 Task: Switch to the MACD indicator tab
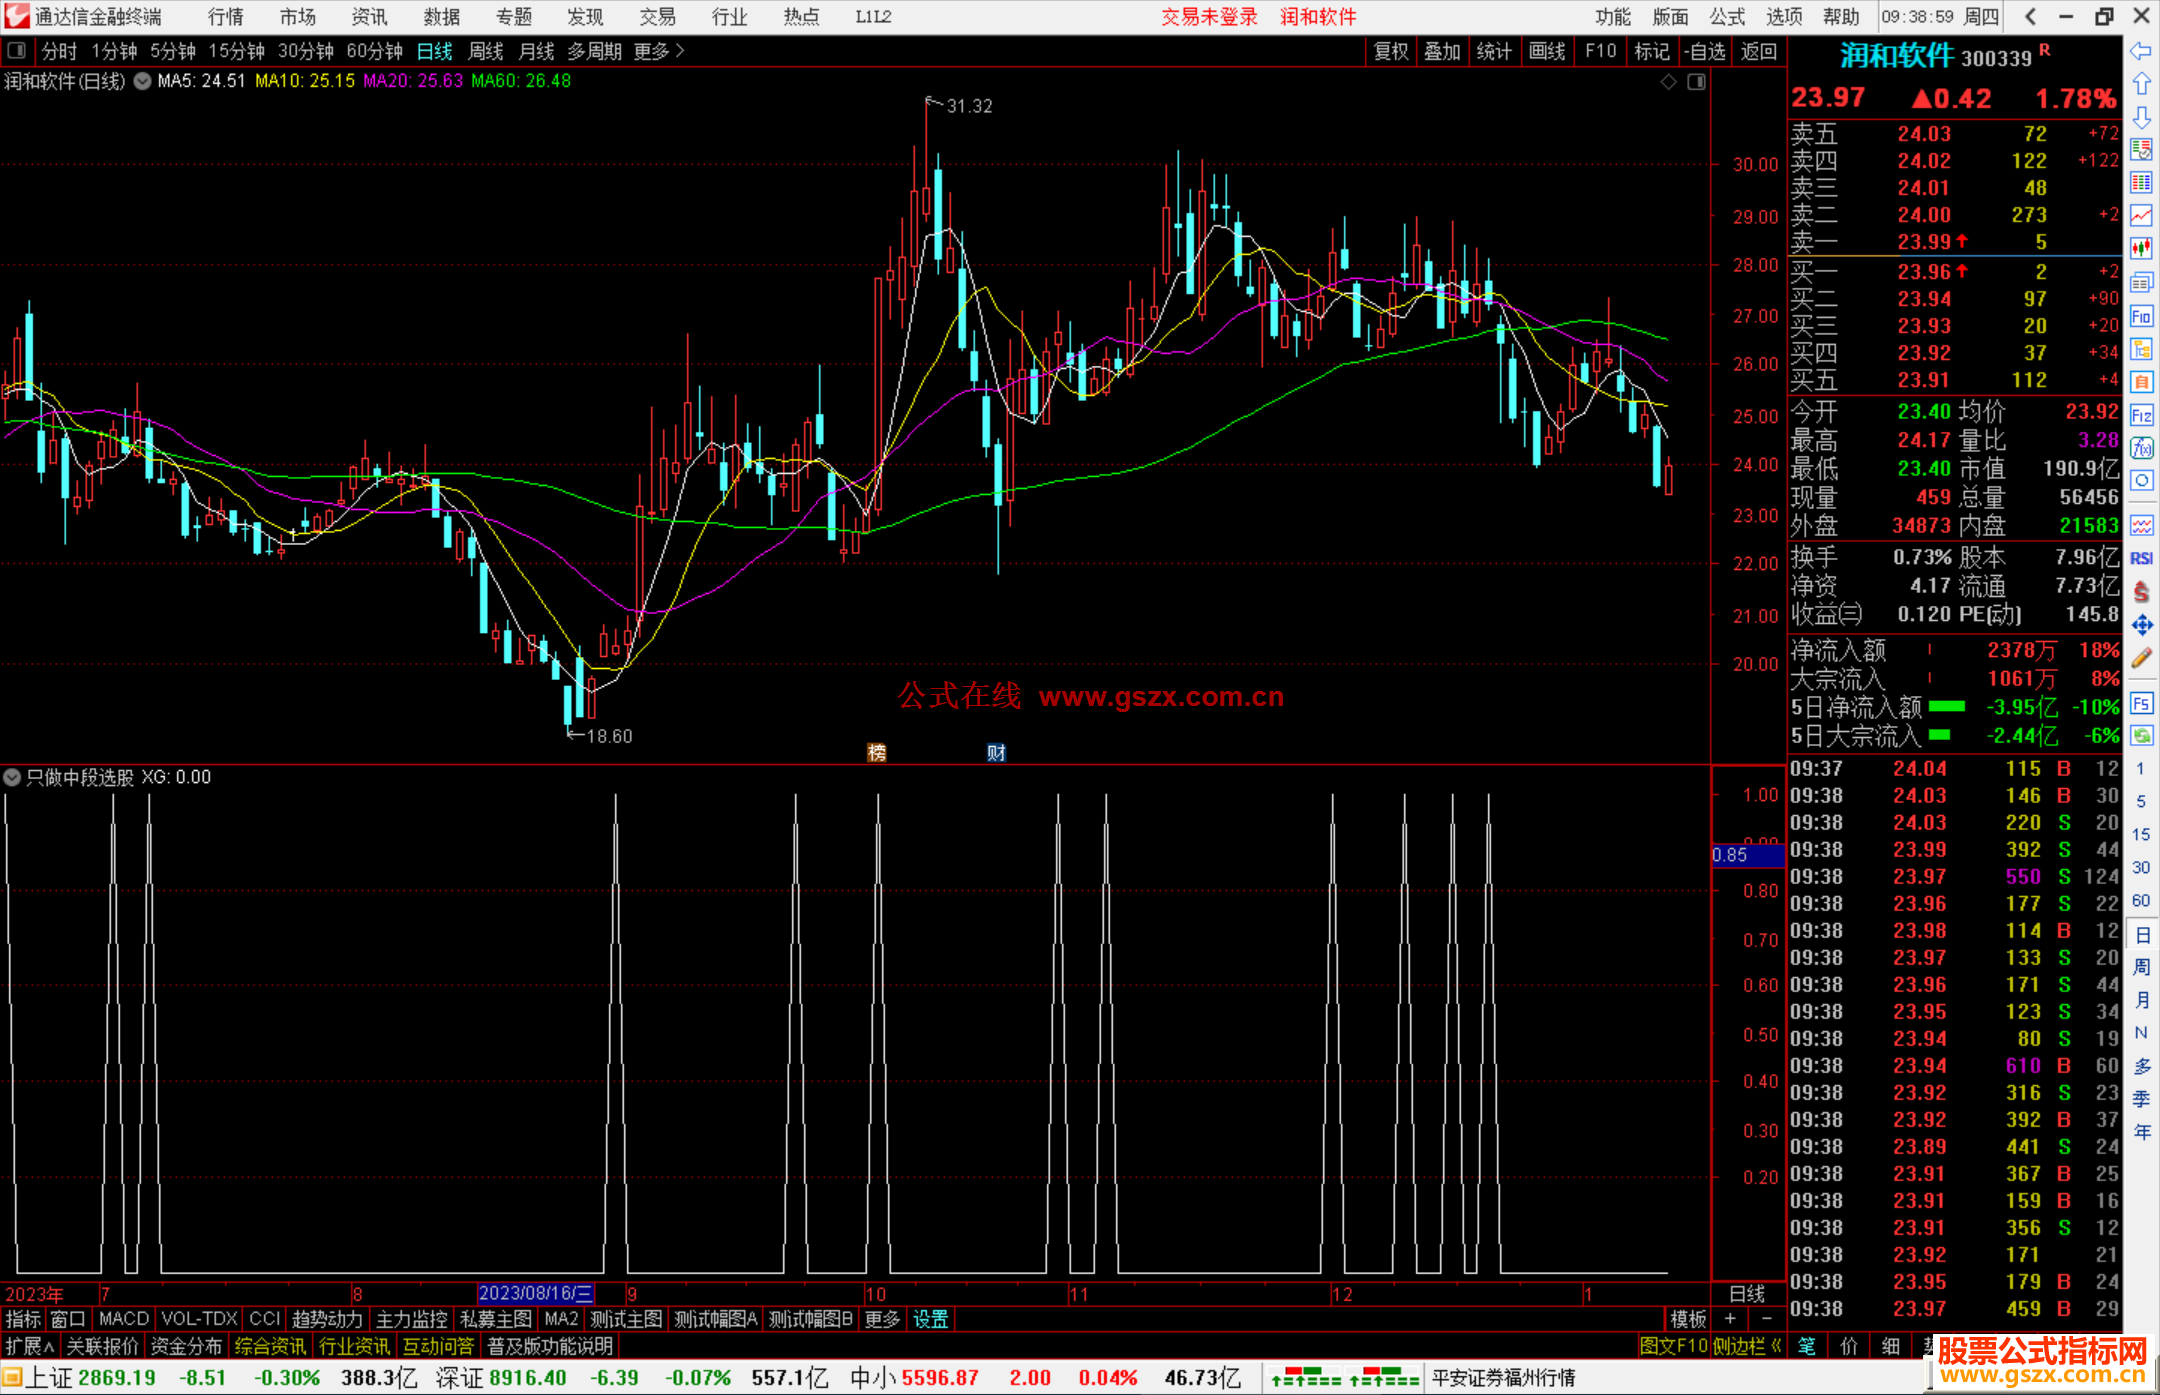coord(123,1319)
